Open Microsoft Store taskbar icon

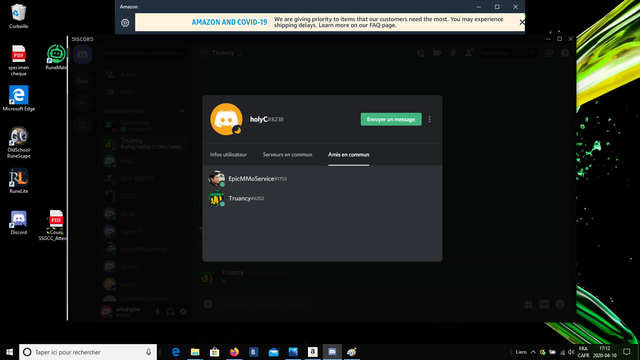(215, 352)
